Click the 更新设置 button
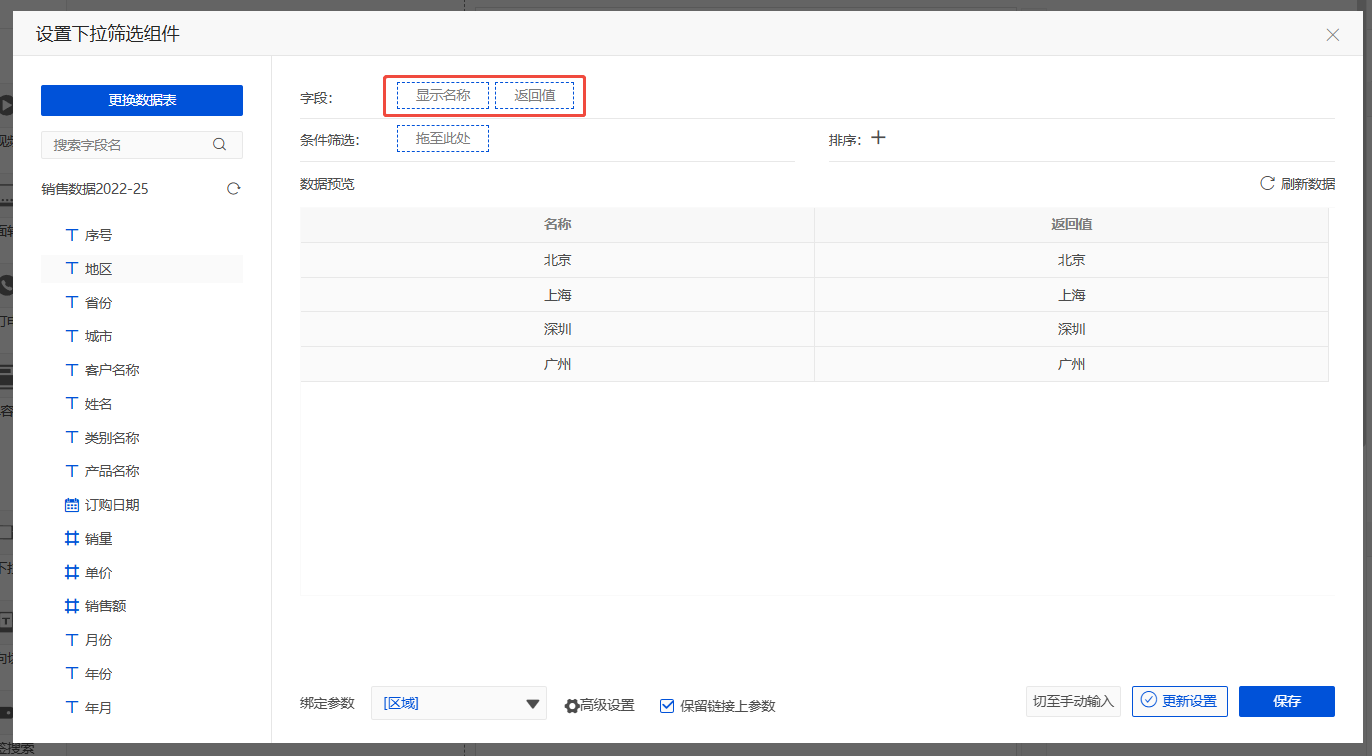This screenshot has width=1372, height=756. tap(1179, 701)
